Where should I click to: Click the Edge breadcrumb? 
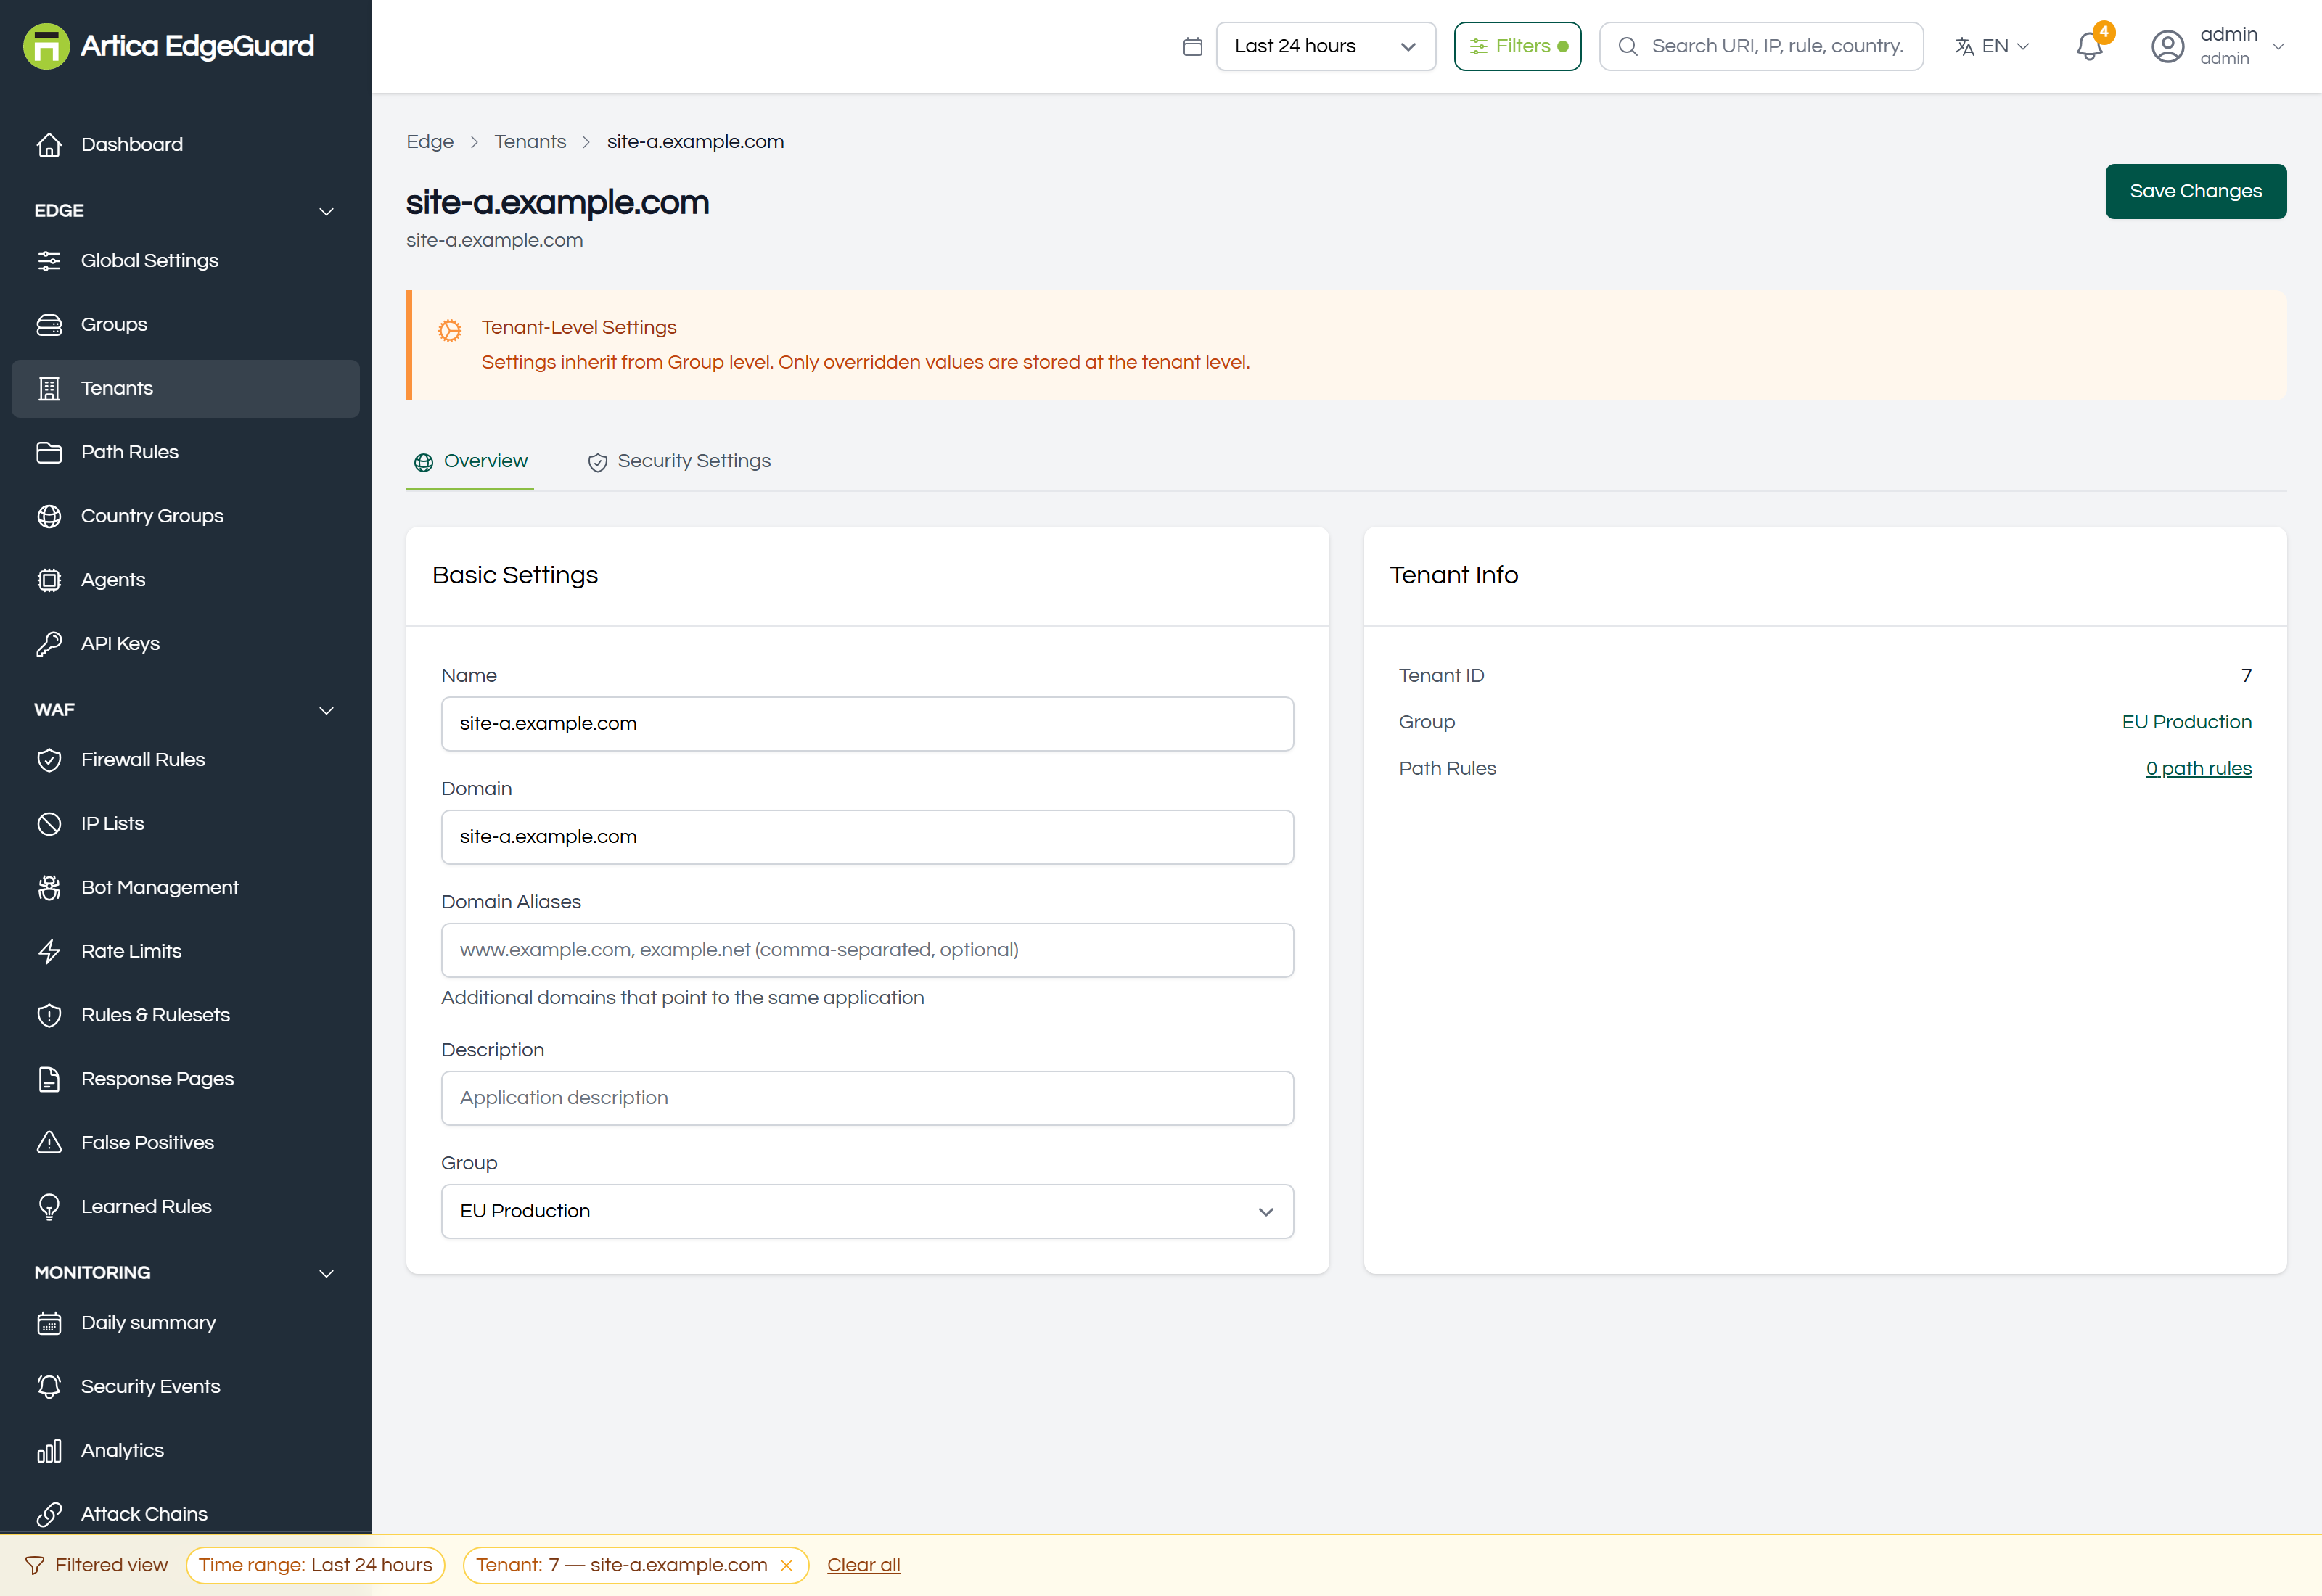[430, 142]
